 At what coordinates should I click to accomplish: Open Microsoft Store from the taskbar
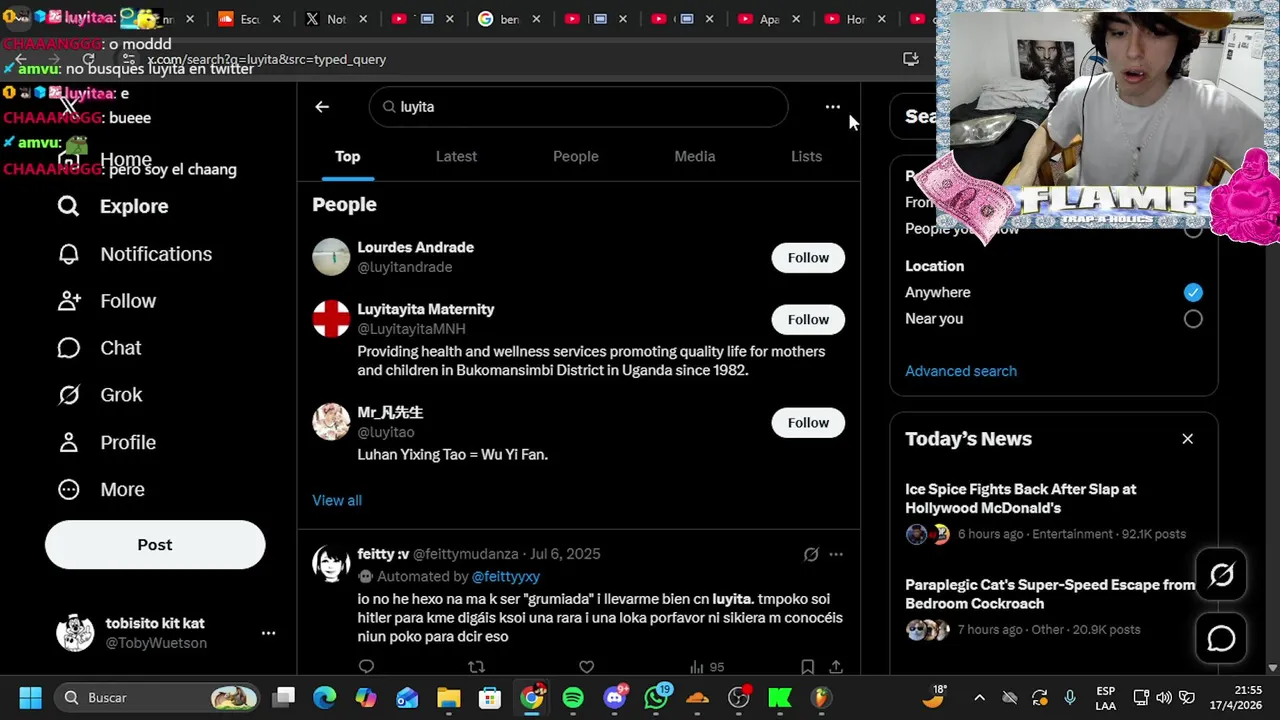coord(489,698)
